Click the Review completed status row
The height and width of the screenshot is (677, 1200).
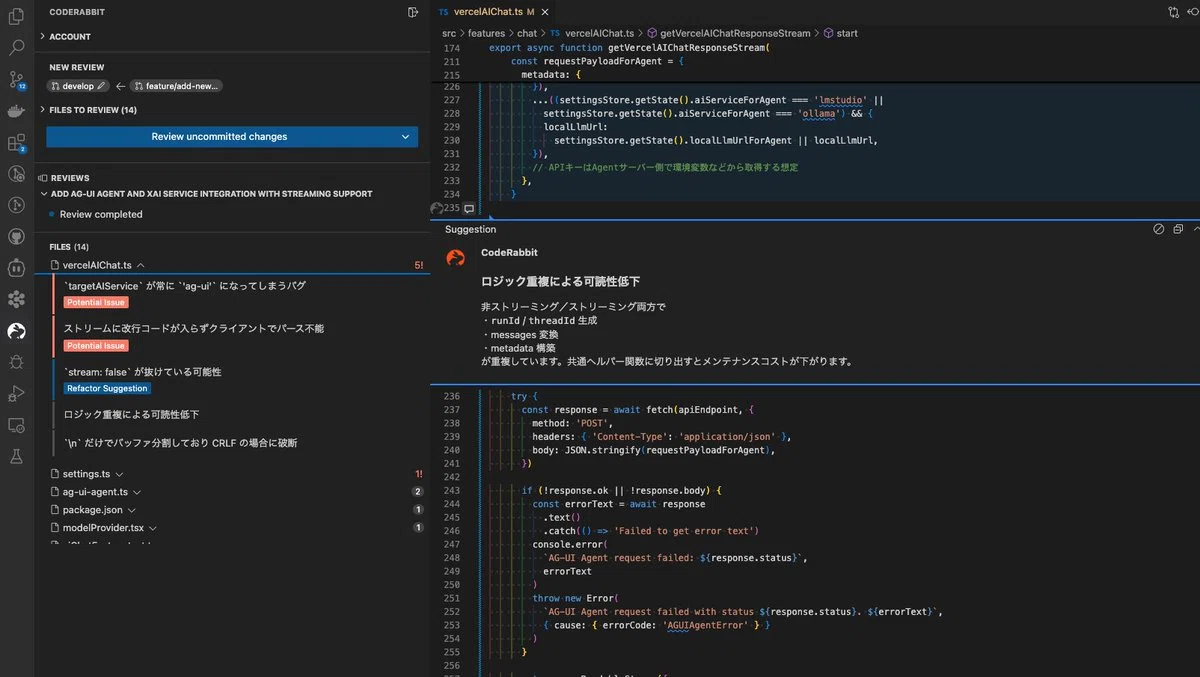coord(101,214)
